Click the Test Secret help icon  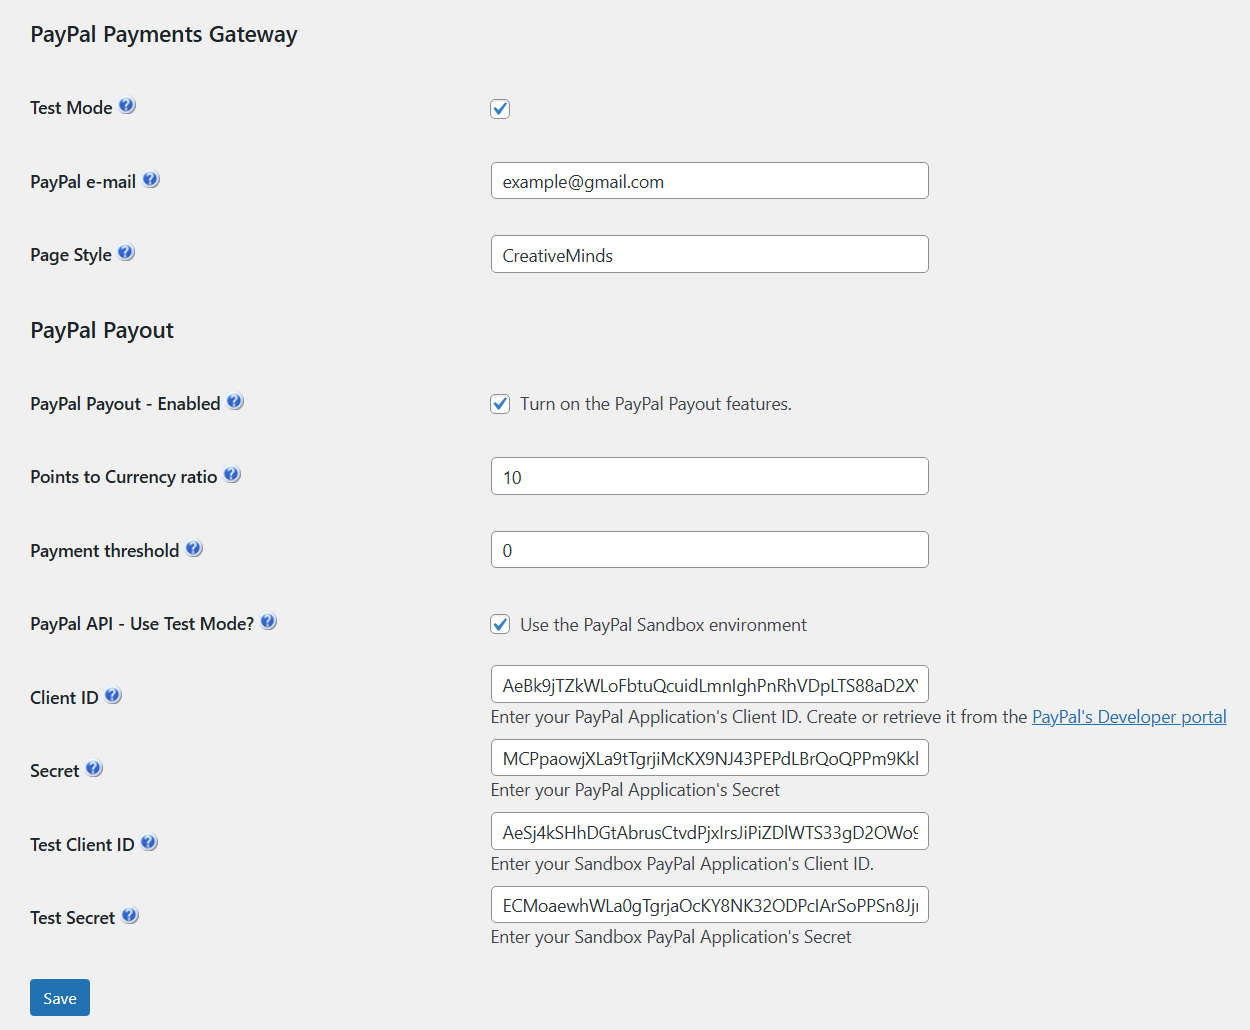point(130,916)
